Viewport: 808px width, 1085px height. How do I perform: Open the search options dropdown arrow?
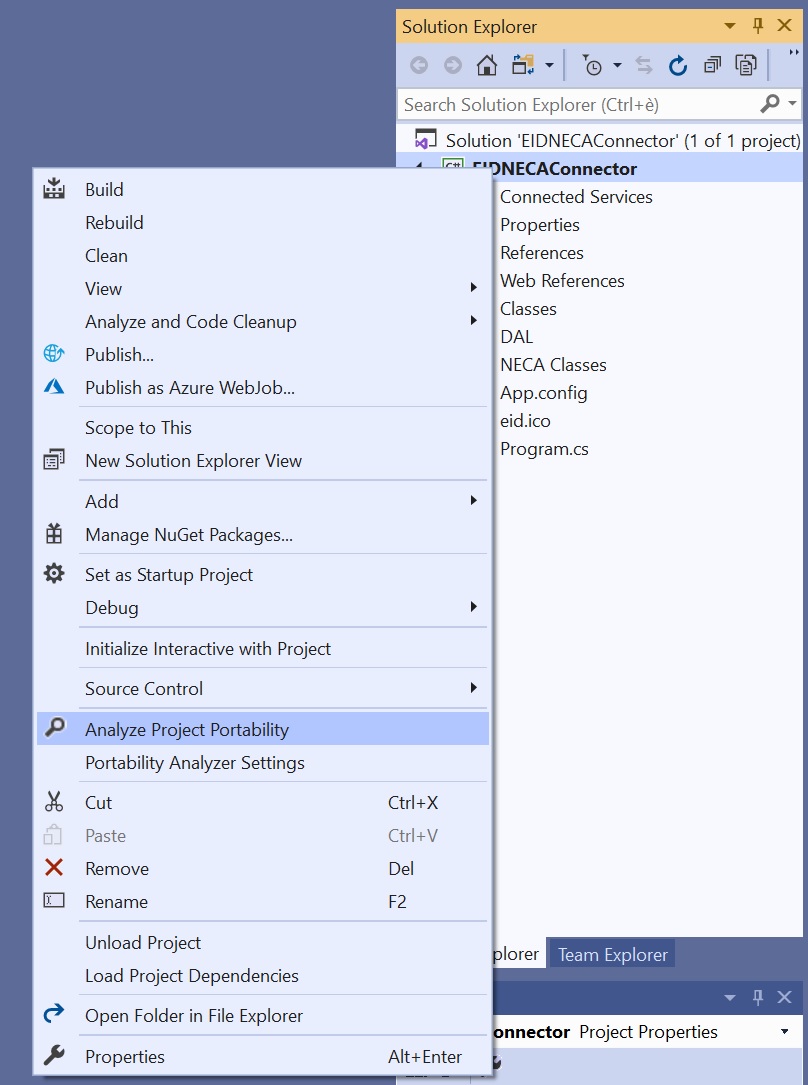point(793,104)
